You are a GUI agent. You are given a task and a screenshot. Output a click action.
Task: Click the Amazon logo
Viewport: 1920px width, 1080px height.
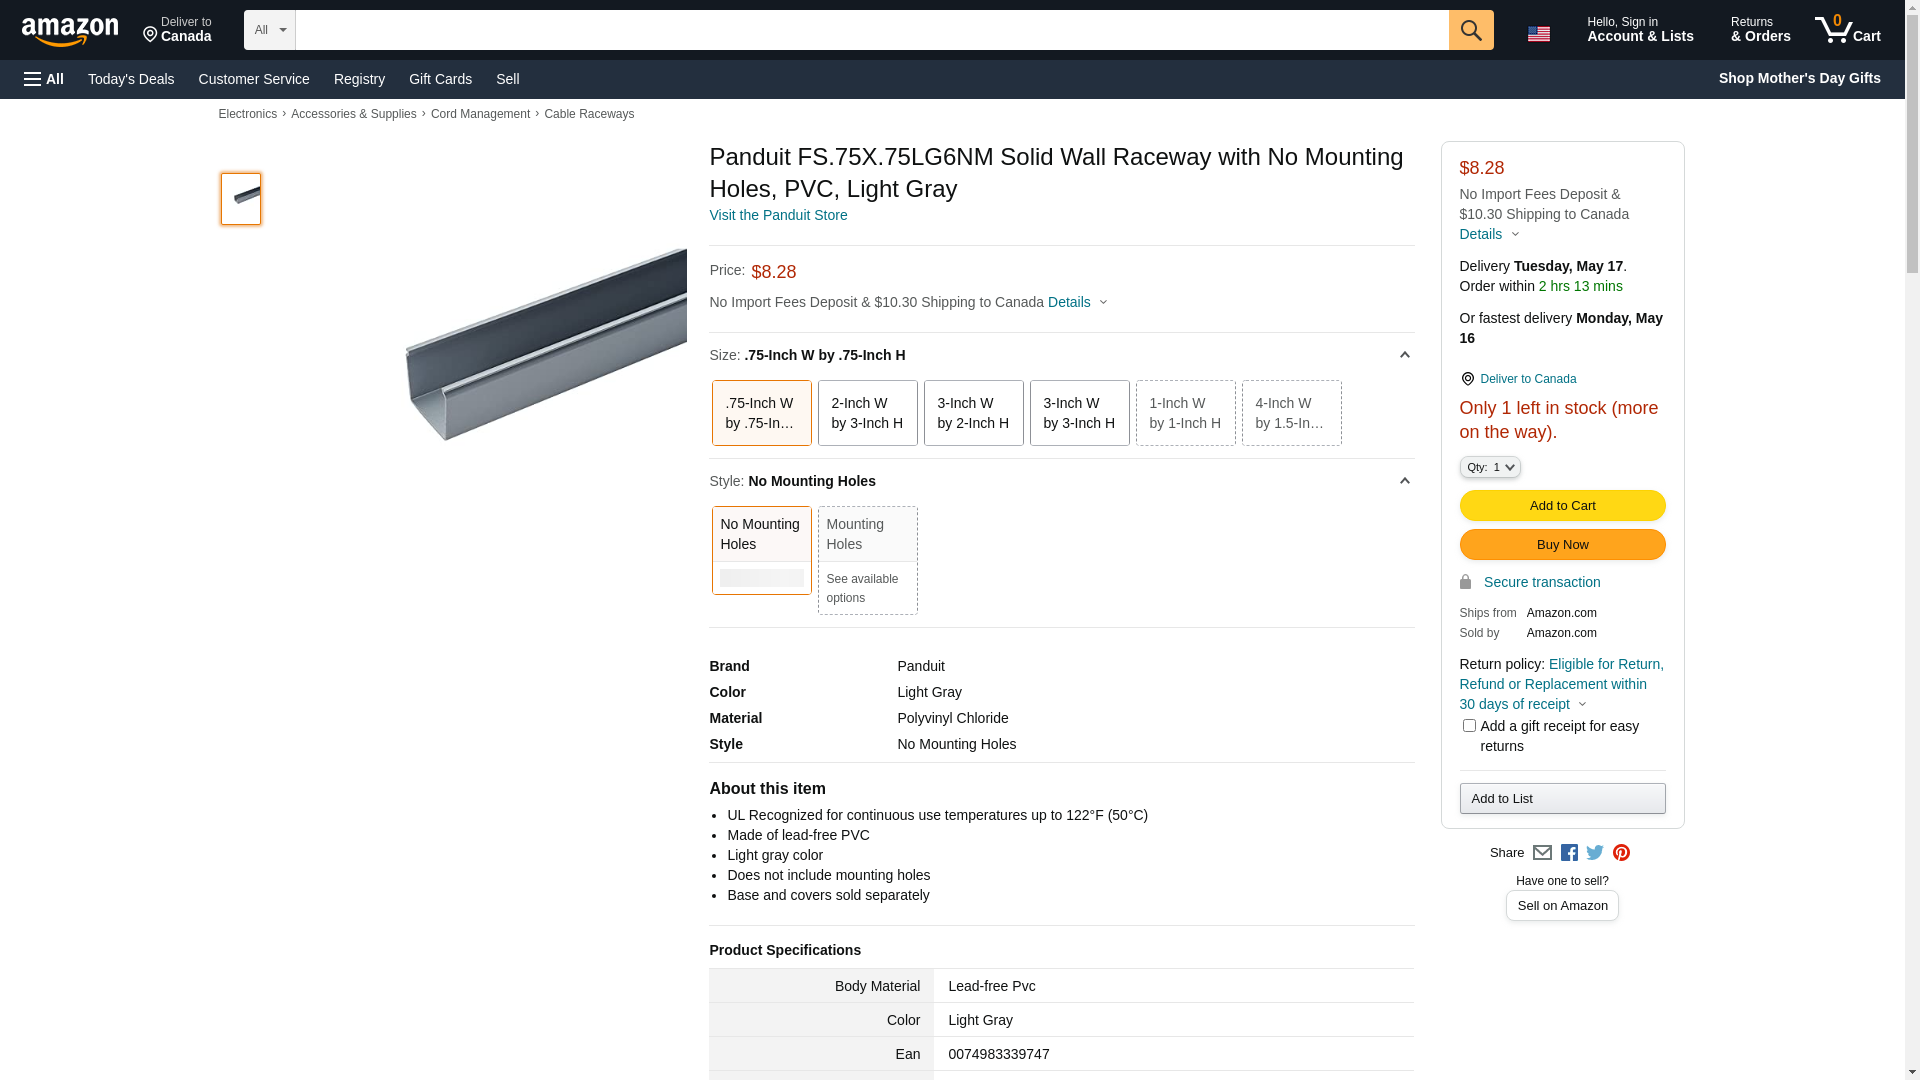(x=70, y=31)
